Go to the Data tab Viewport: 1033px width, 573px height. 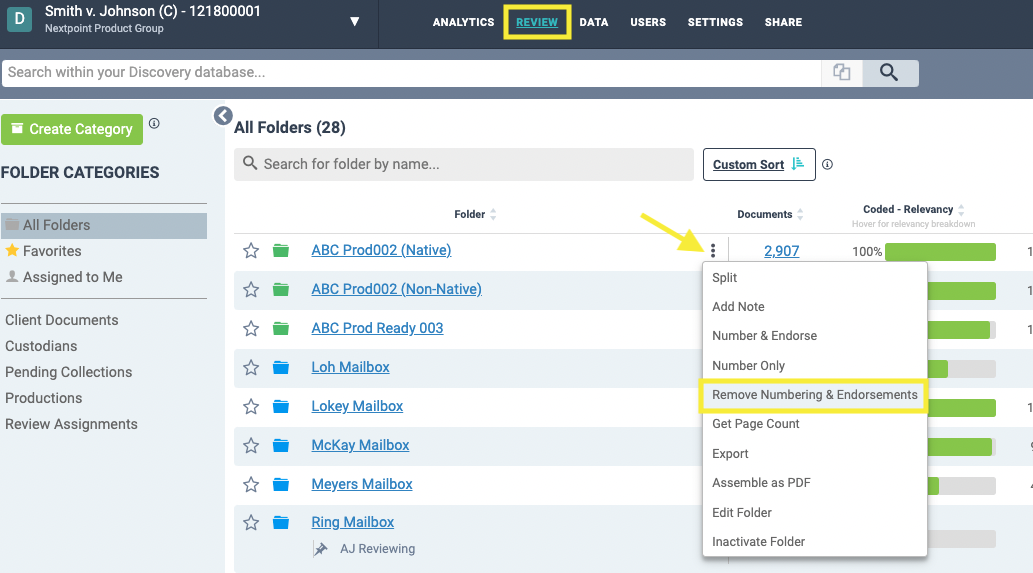point(594,22)
